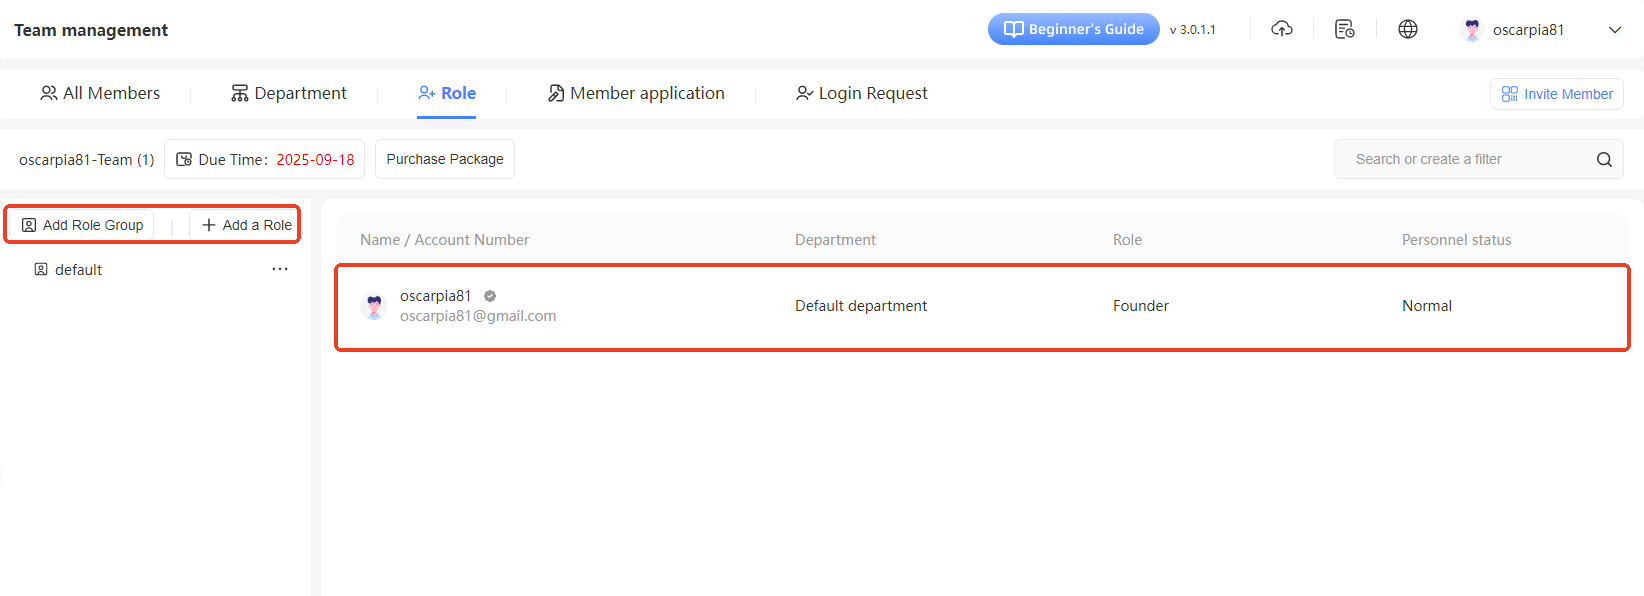Click oscarpia81 avatar in member row
The image size is (1644, 596).
pyautogui.click(x=374, y=306)
